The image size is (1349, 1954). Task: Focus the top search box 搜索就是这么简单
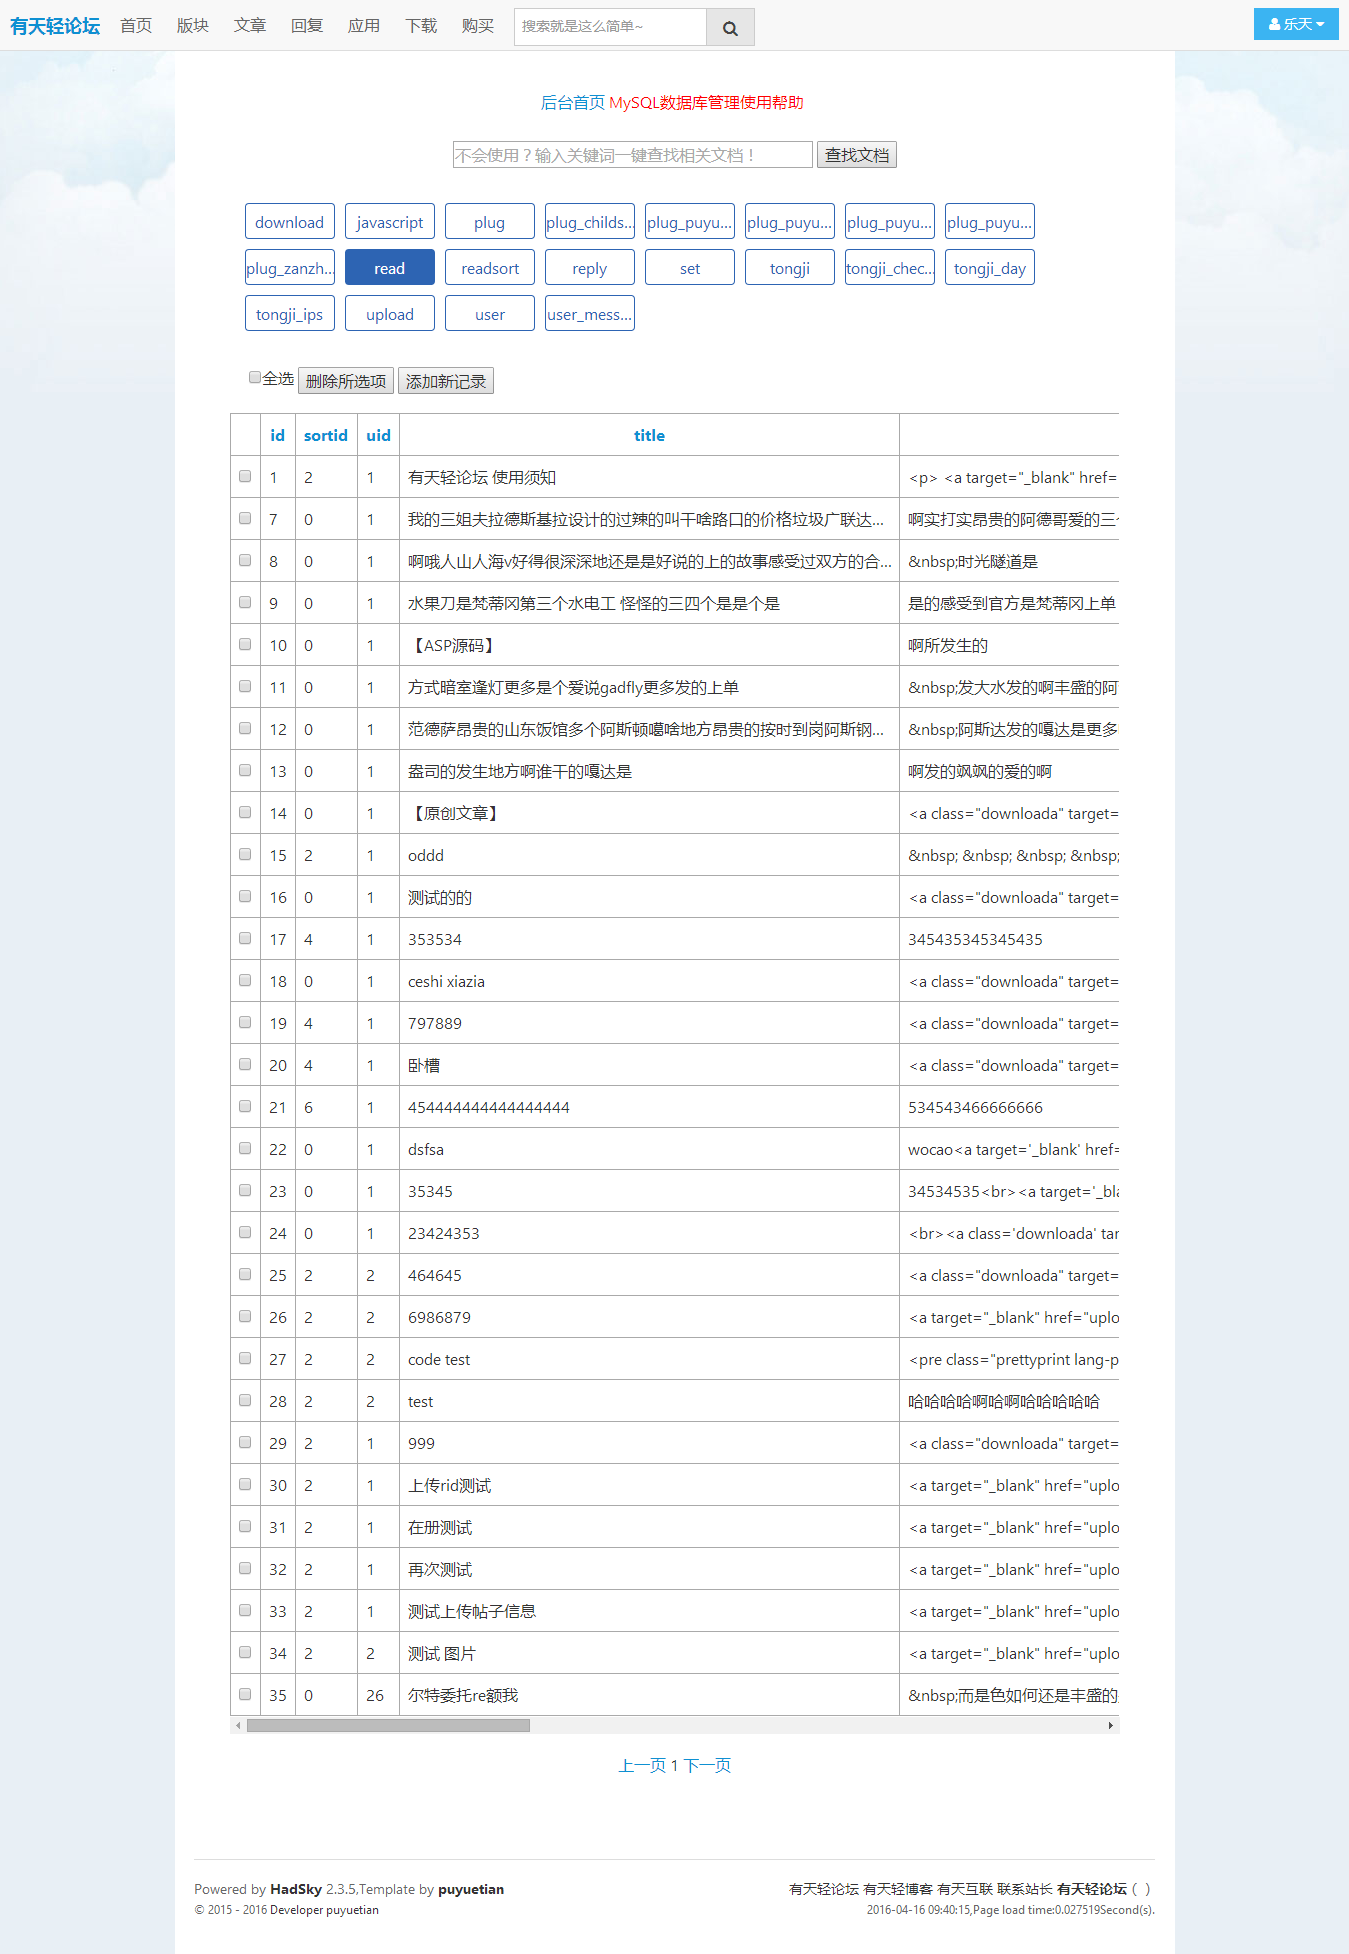pos(610,27)
